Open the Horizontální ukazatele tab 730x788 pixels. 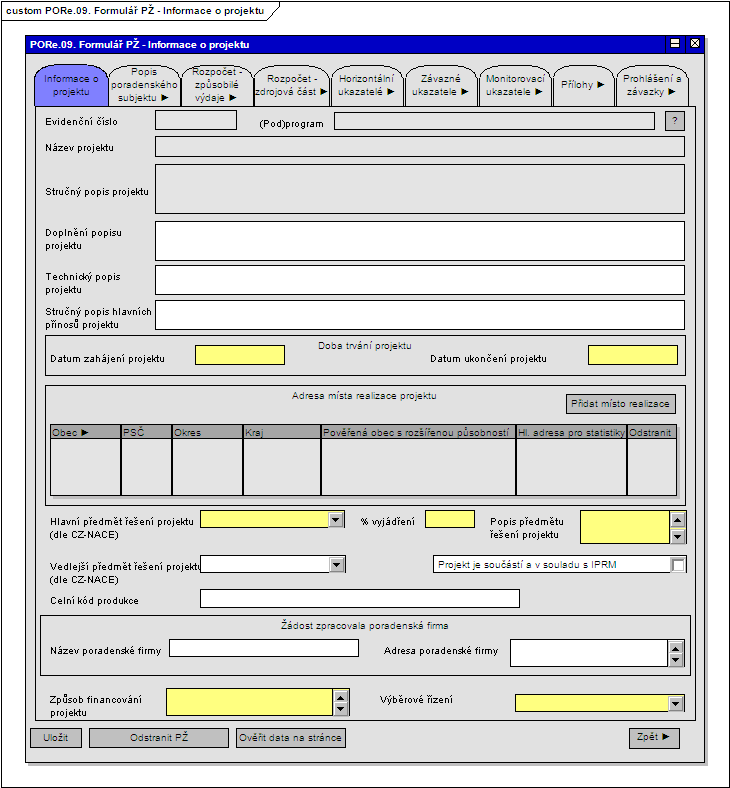tap(367, 85)
